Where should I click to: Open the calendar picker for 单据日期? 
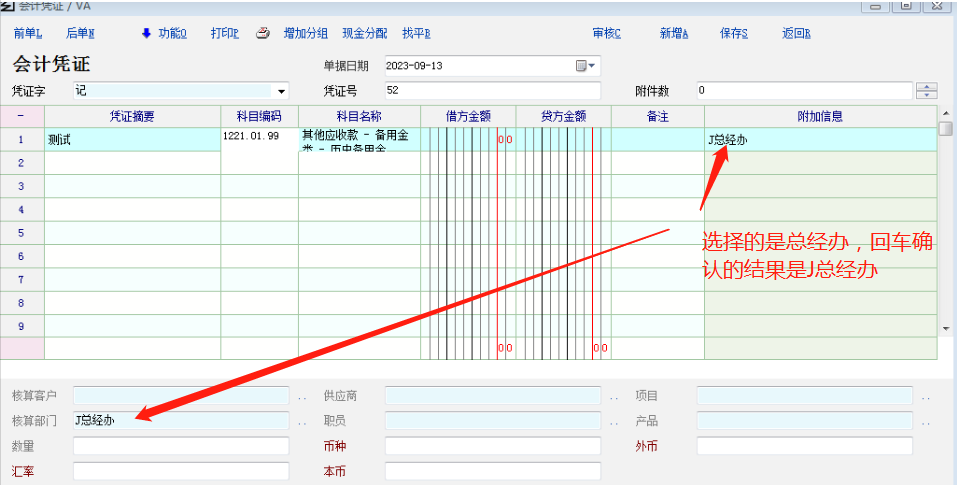pyautogui.click(x=585, y=66)
